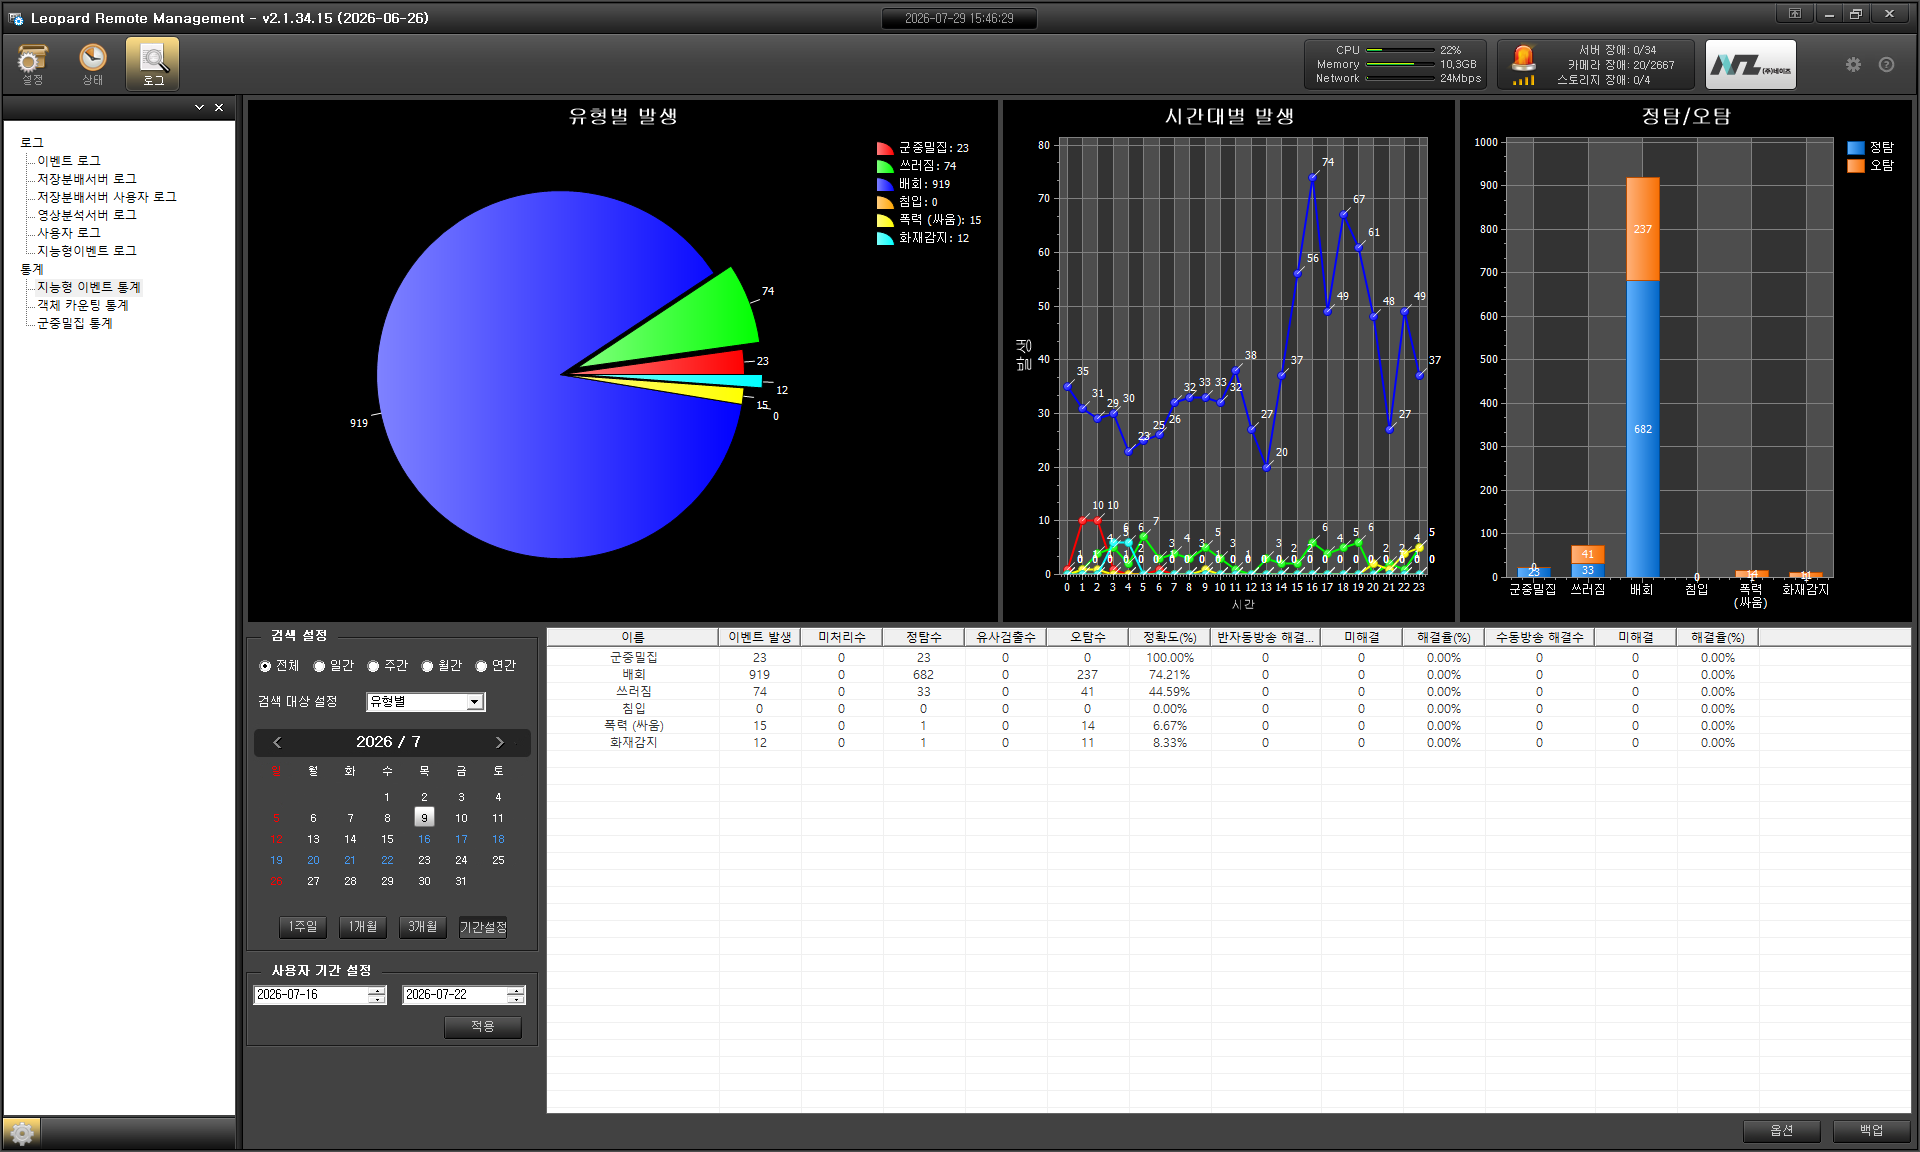Click the 1개월 period button
Screen dimensions: 1920x1152
362,927
